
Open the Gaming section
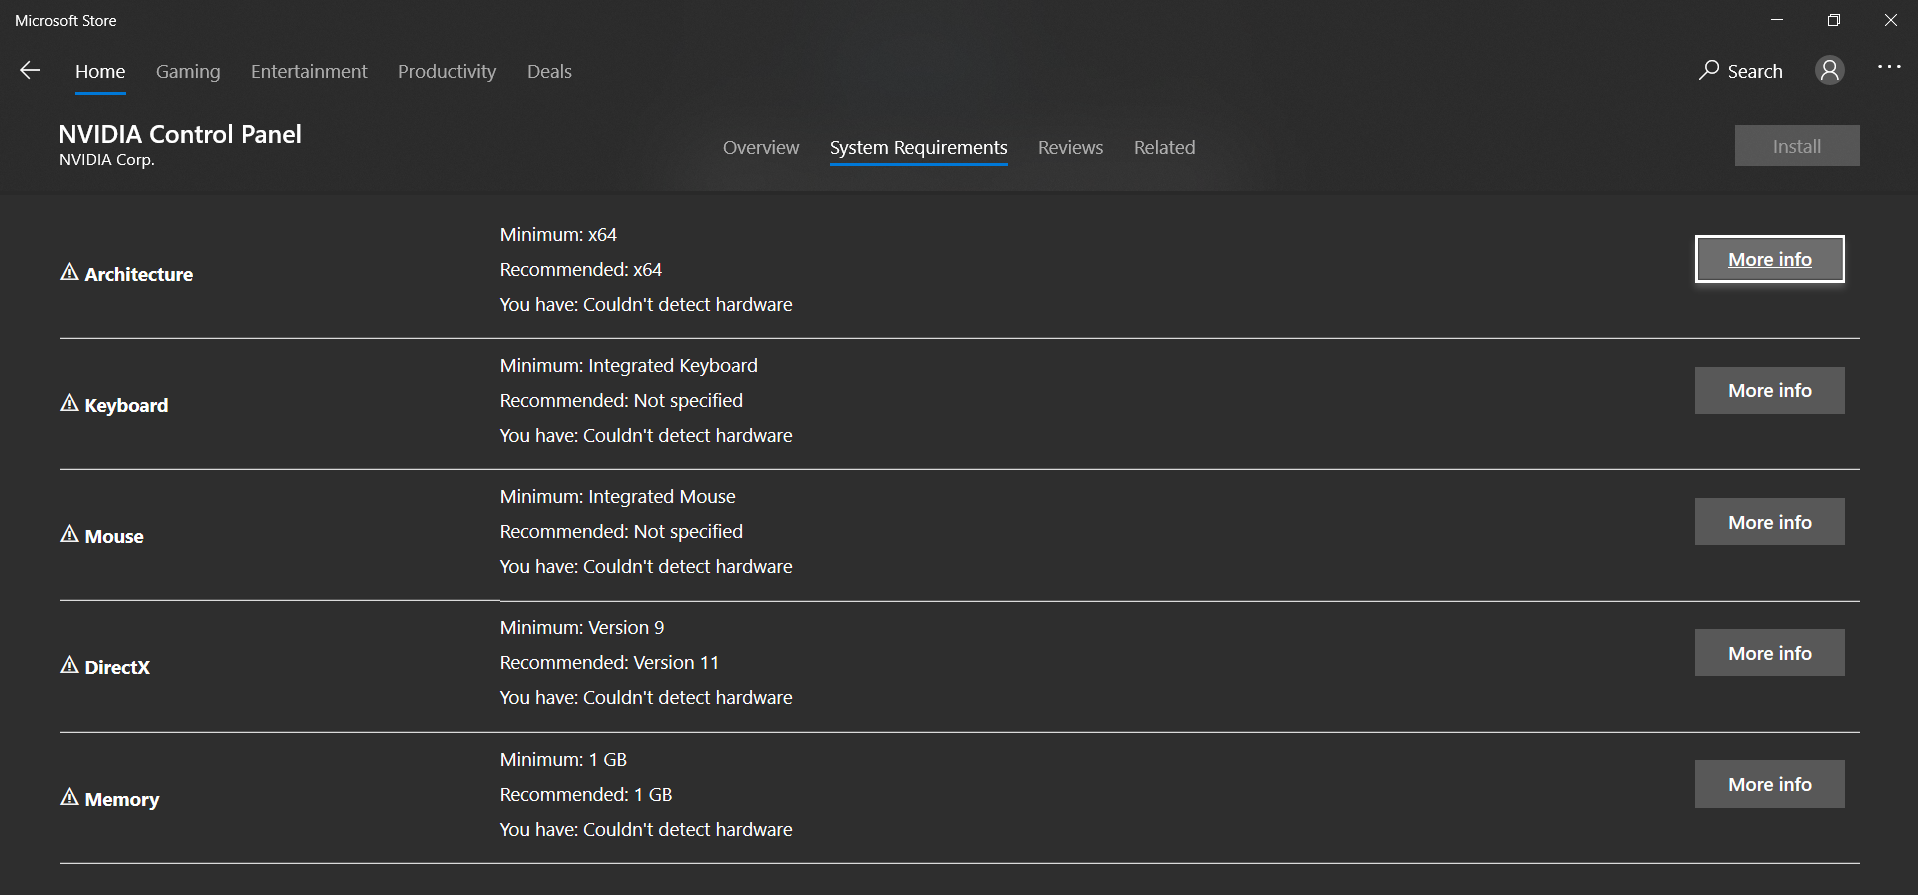[x=188, y=72]
